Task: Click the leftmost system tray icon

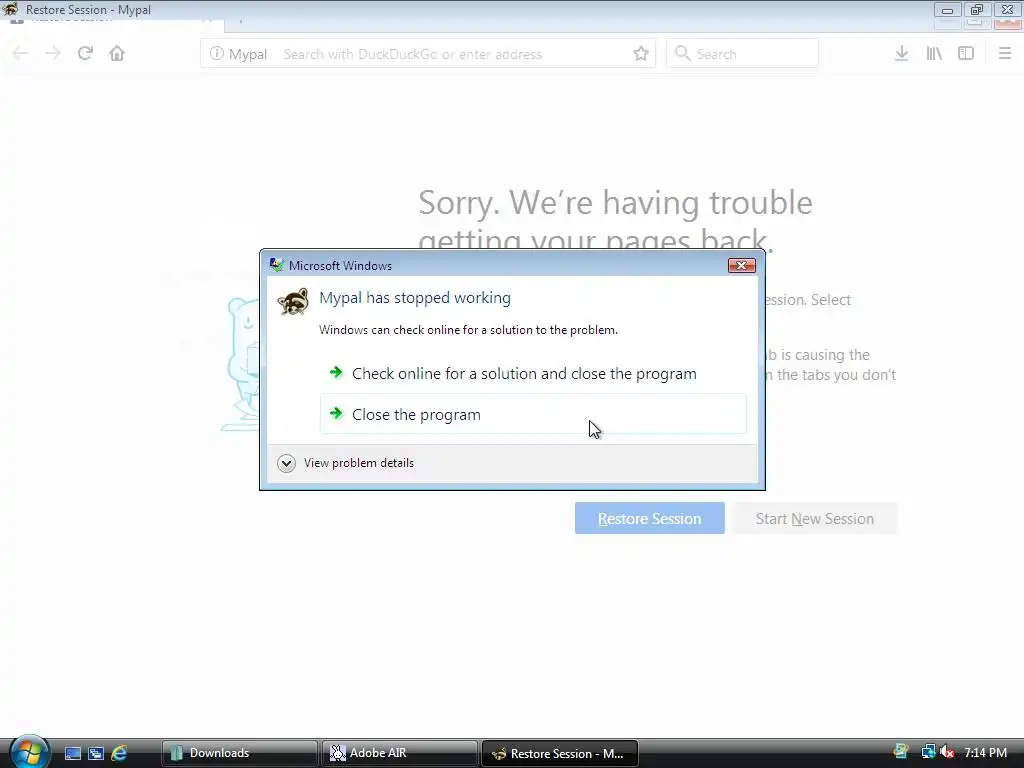Action: coord(901,752)
